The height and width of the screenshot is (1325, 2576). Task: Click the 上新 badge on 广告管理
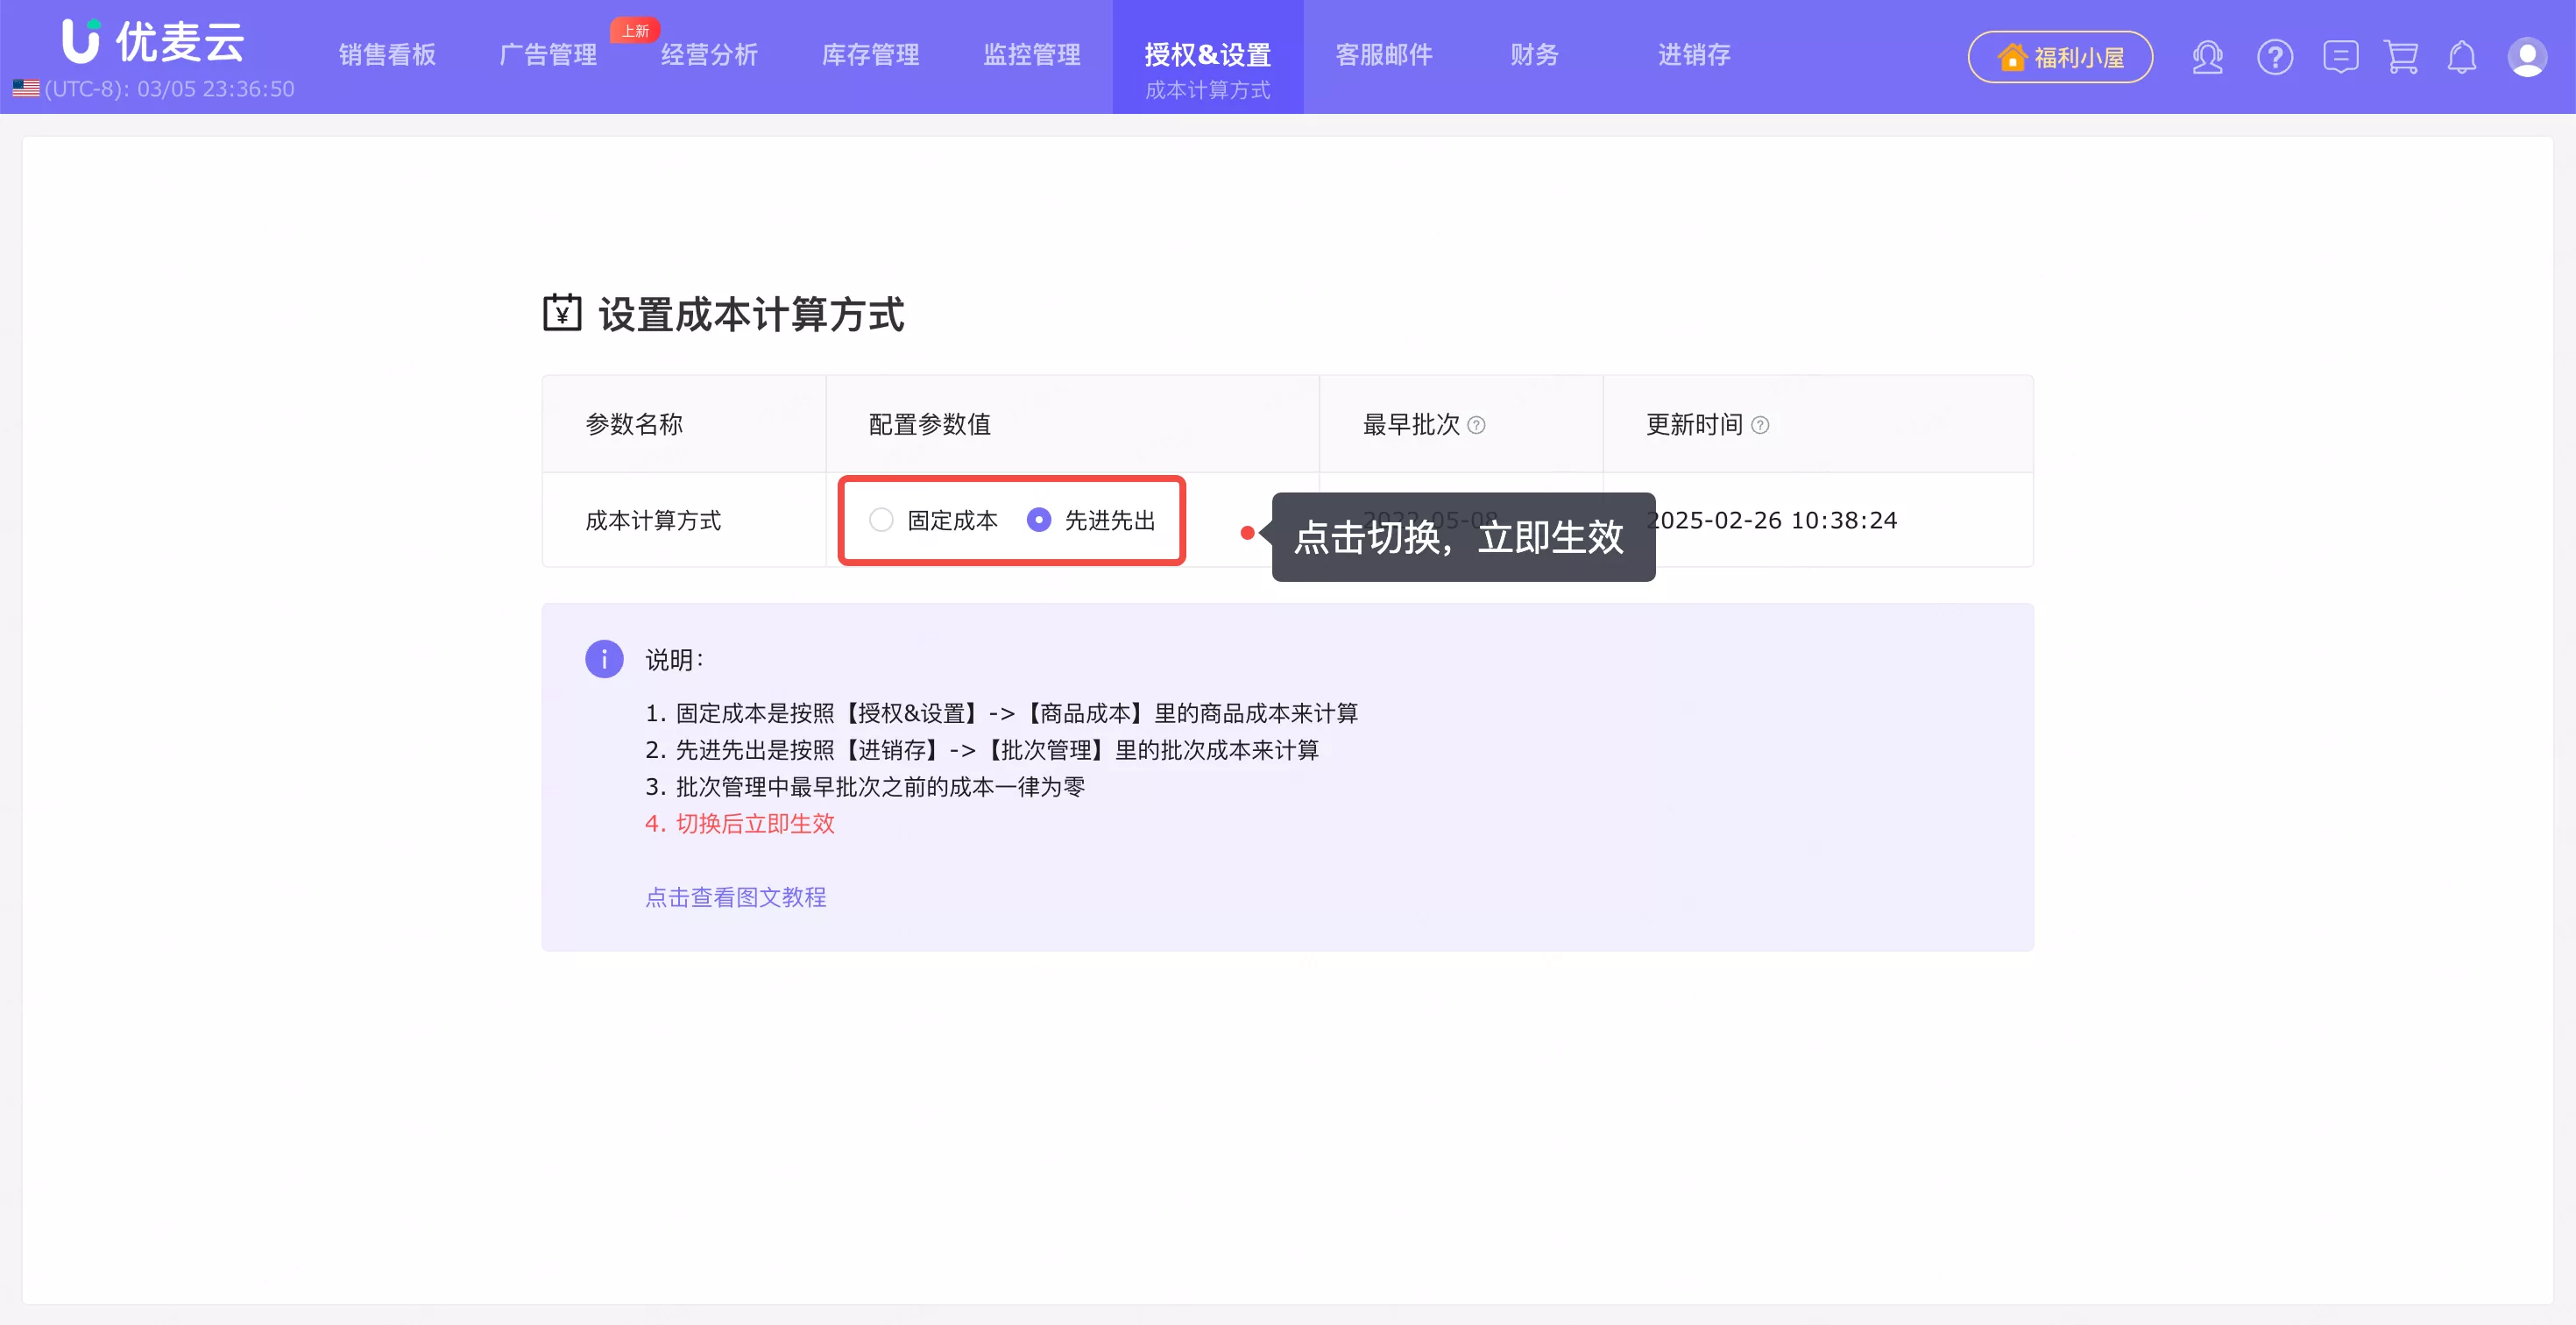(635, 31)
